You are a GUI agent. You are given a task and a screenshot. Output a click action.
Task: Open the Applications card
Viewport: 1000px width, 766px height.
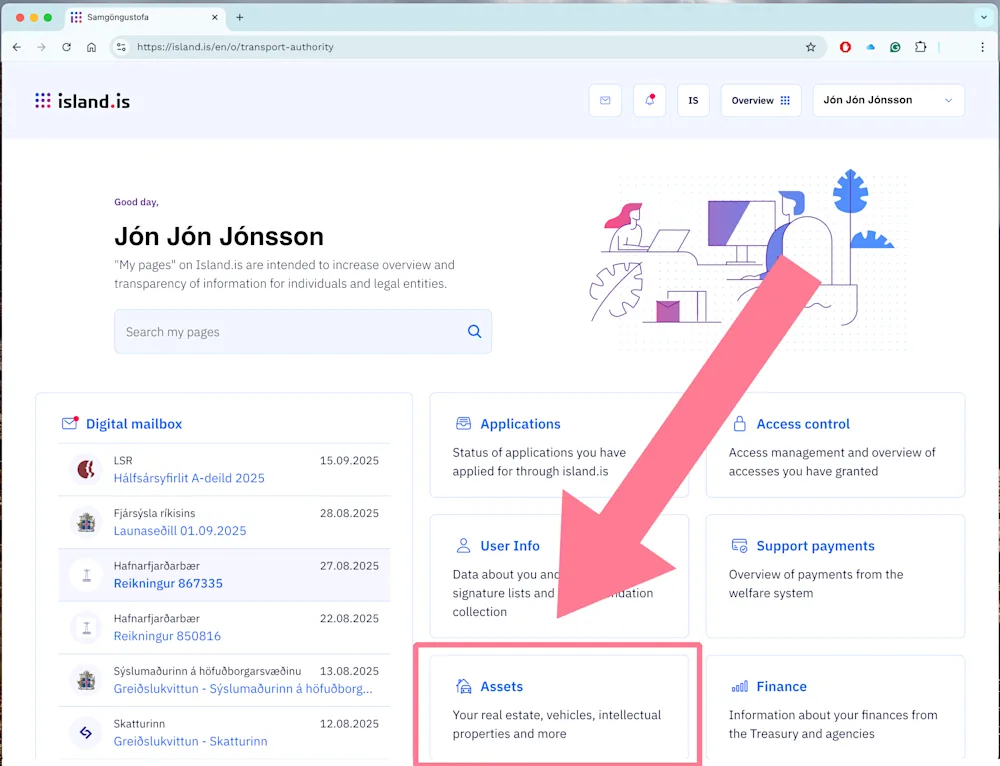559,445
